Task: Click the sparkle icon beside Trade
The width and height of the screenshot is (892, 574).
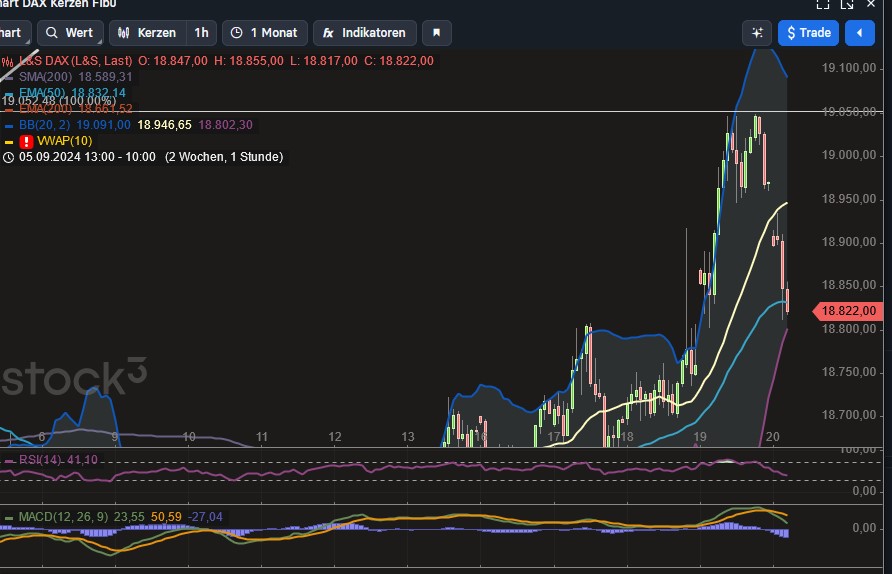Action: [756, 33]
